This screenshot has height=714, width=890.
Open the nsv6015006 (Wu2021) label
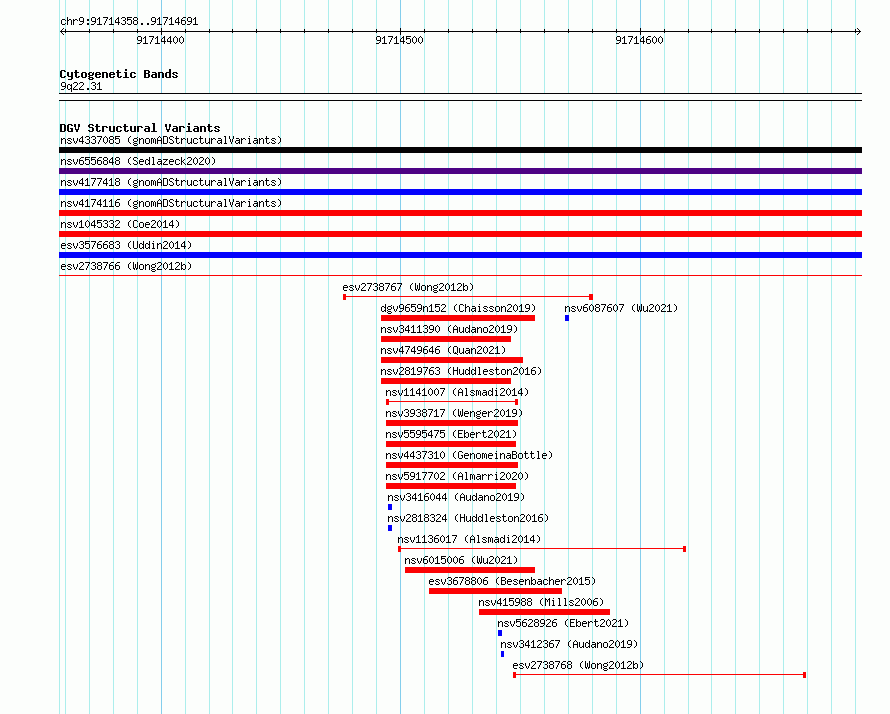point(461,560)
